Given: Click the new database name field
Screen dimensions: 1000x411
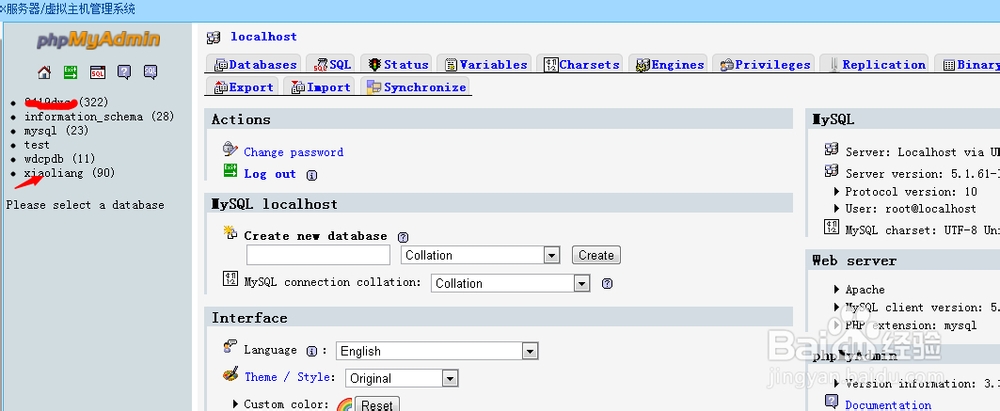Looking at the screenshot, I should [318, 255].
